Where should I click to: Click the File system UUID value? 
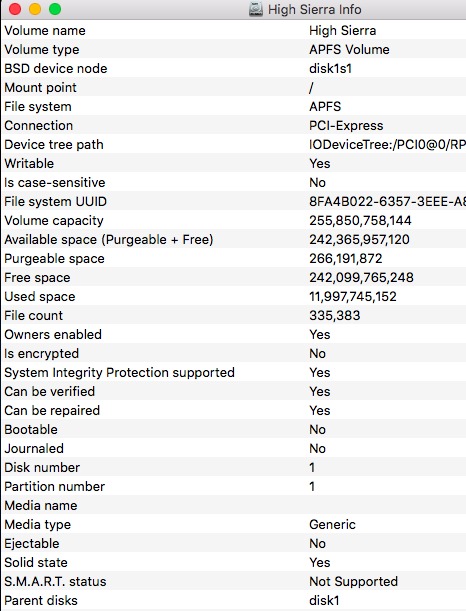[x=387, y=201]
